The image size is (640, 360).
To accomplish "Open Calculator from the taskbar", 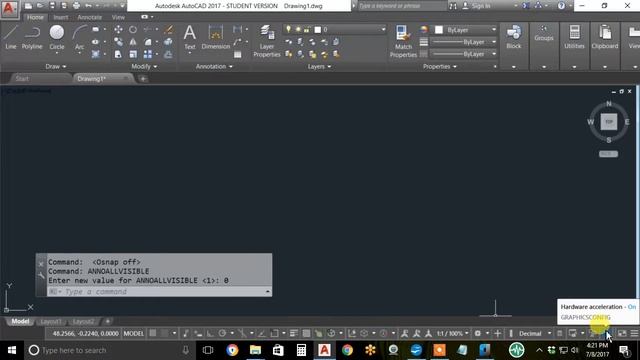I will tap(301, 350).
